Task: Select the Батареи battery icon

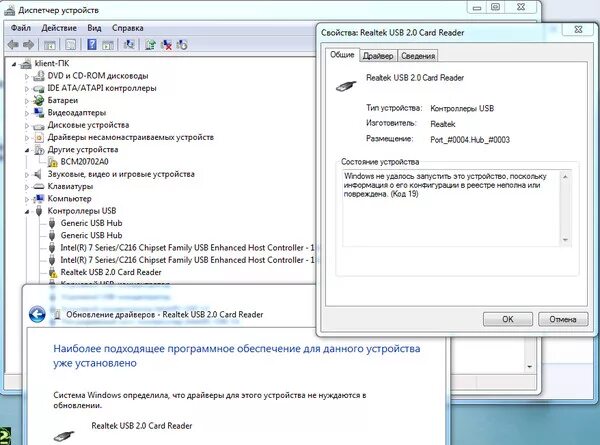Action: click(39, 100)
